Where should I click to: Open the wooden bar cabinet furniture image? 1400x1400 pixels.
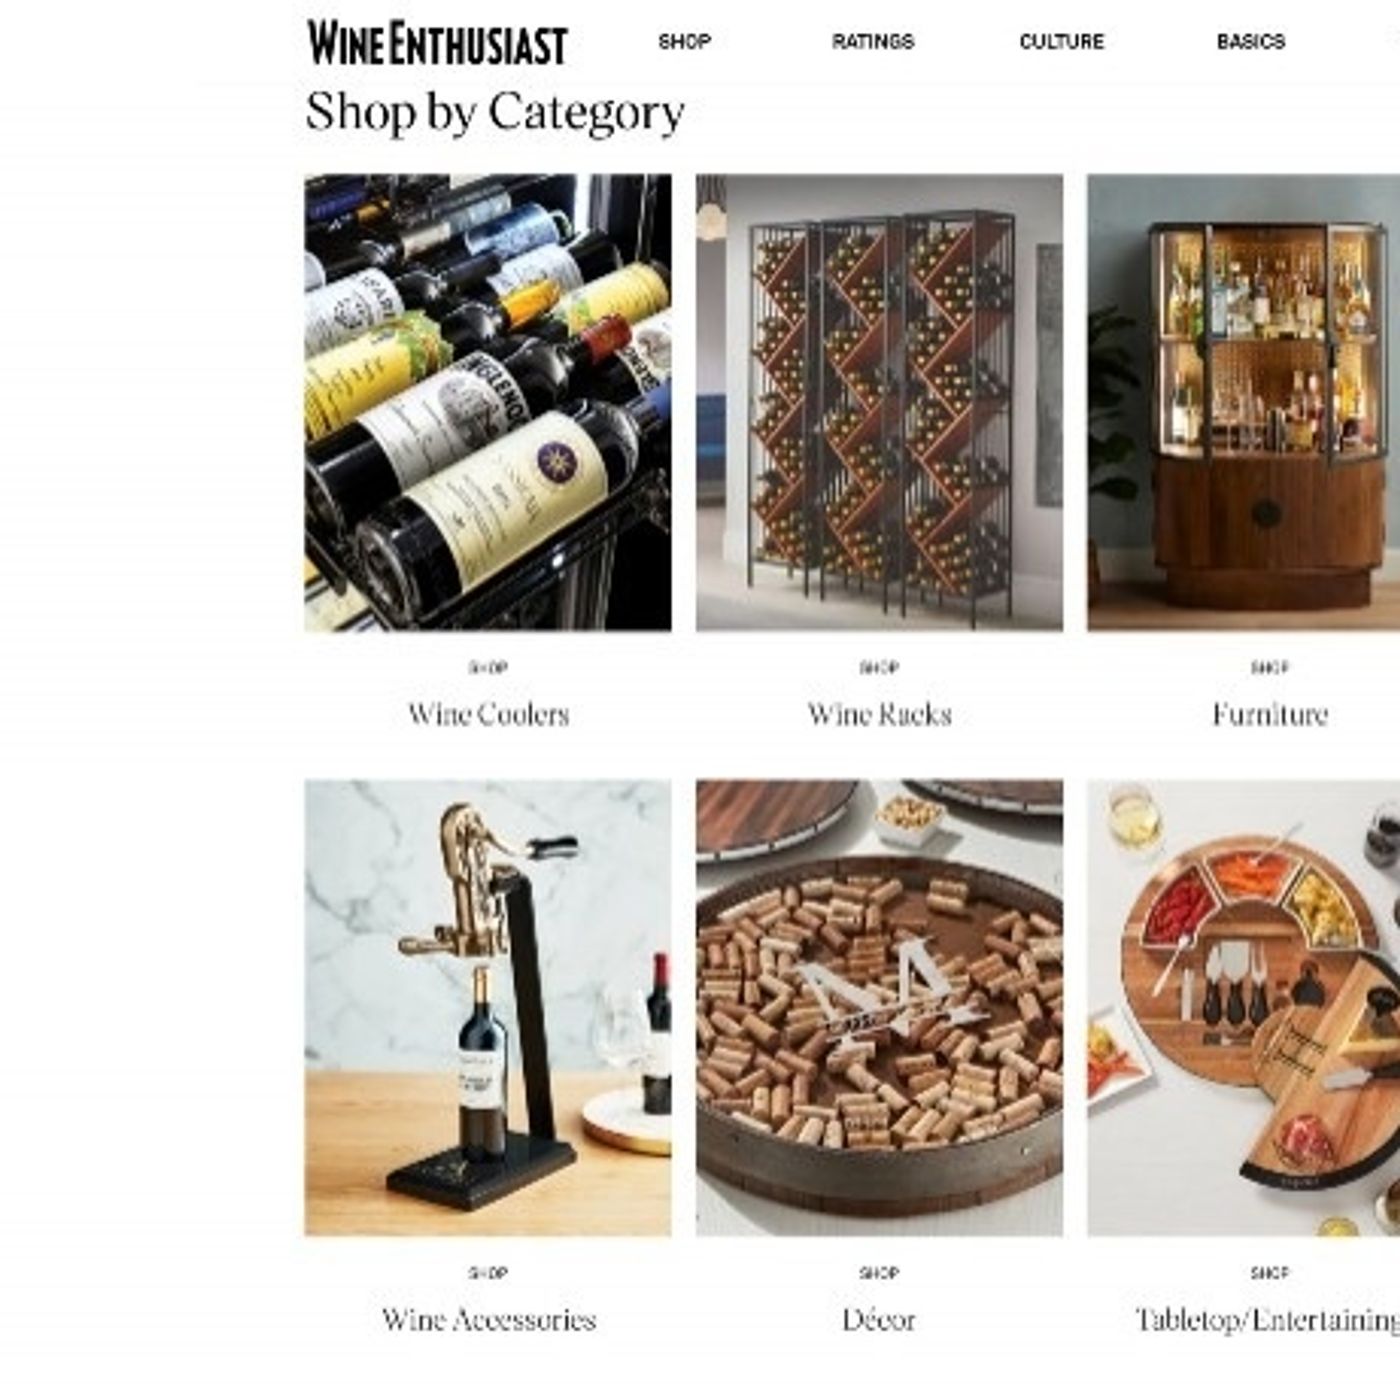point(1243,403)
